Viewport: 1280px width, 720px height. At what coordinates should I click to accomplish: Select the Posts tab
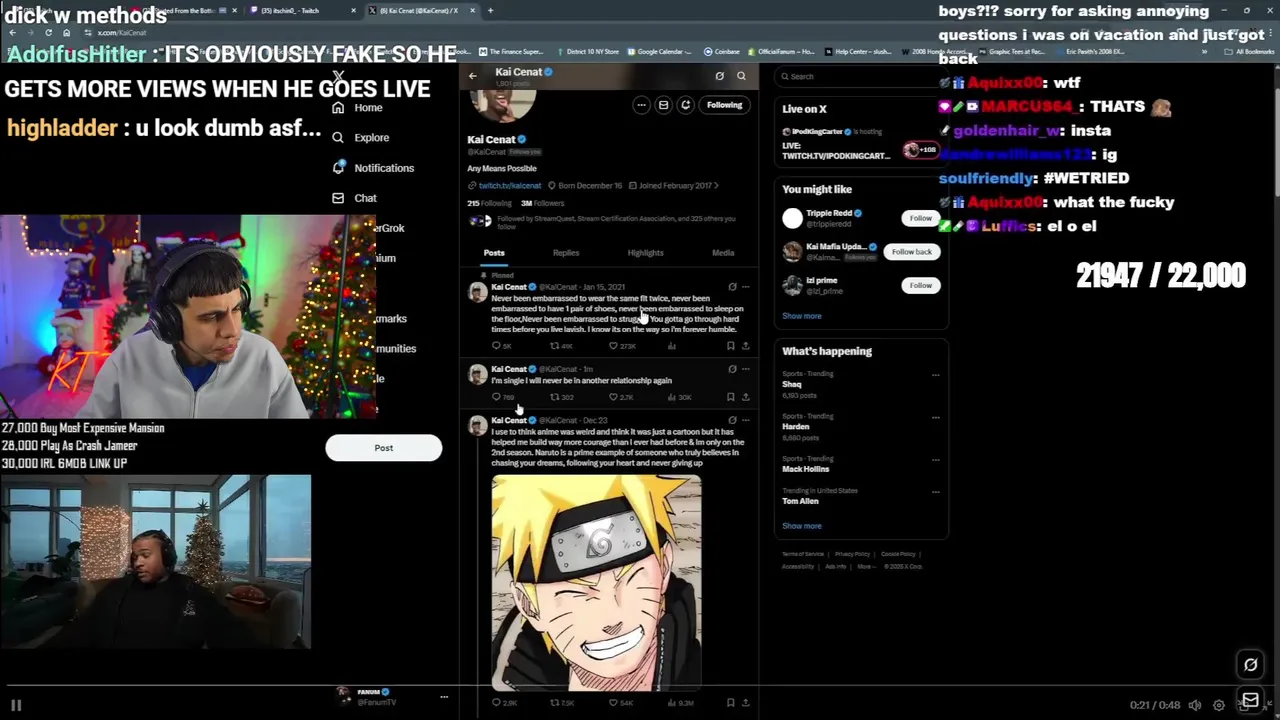pyautogui.click(x=494, y=253)
